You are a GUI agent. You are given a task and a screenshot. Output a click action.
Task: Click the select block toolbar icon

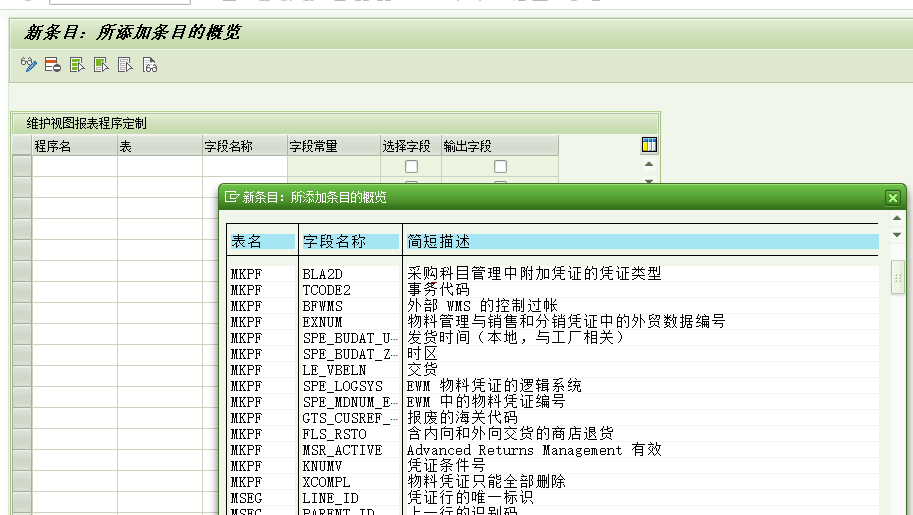point(101,66)
